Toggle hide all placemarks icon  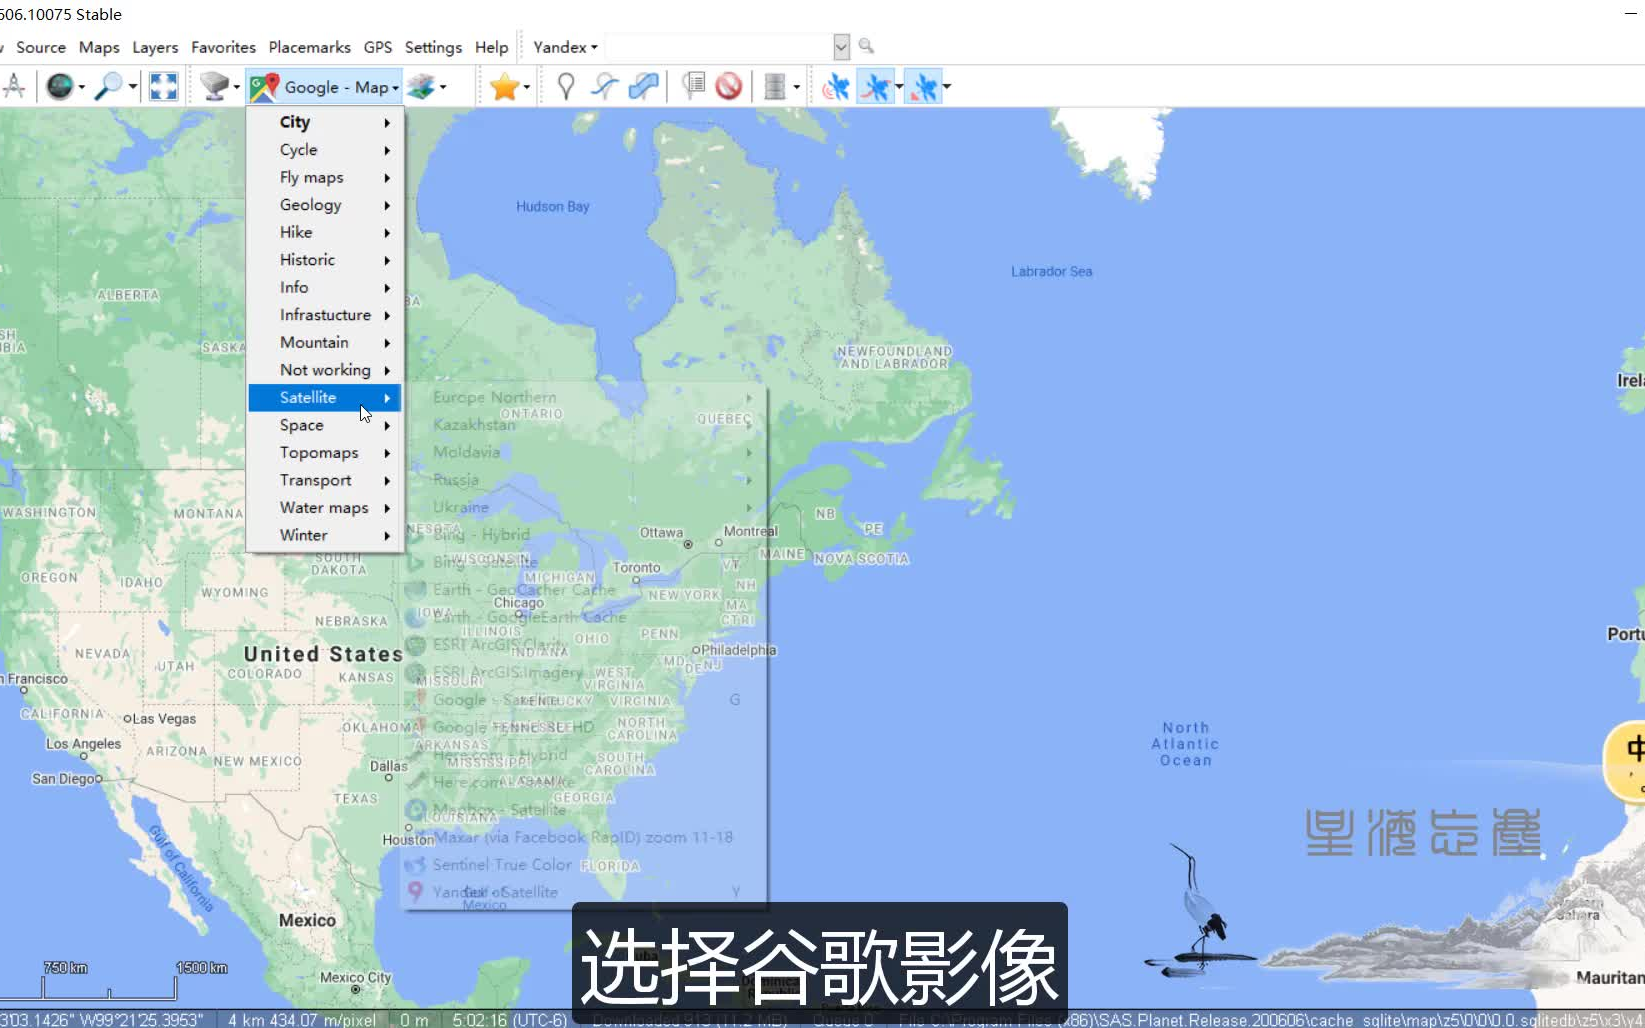tap(729, 87)
